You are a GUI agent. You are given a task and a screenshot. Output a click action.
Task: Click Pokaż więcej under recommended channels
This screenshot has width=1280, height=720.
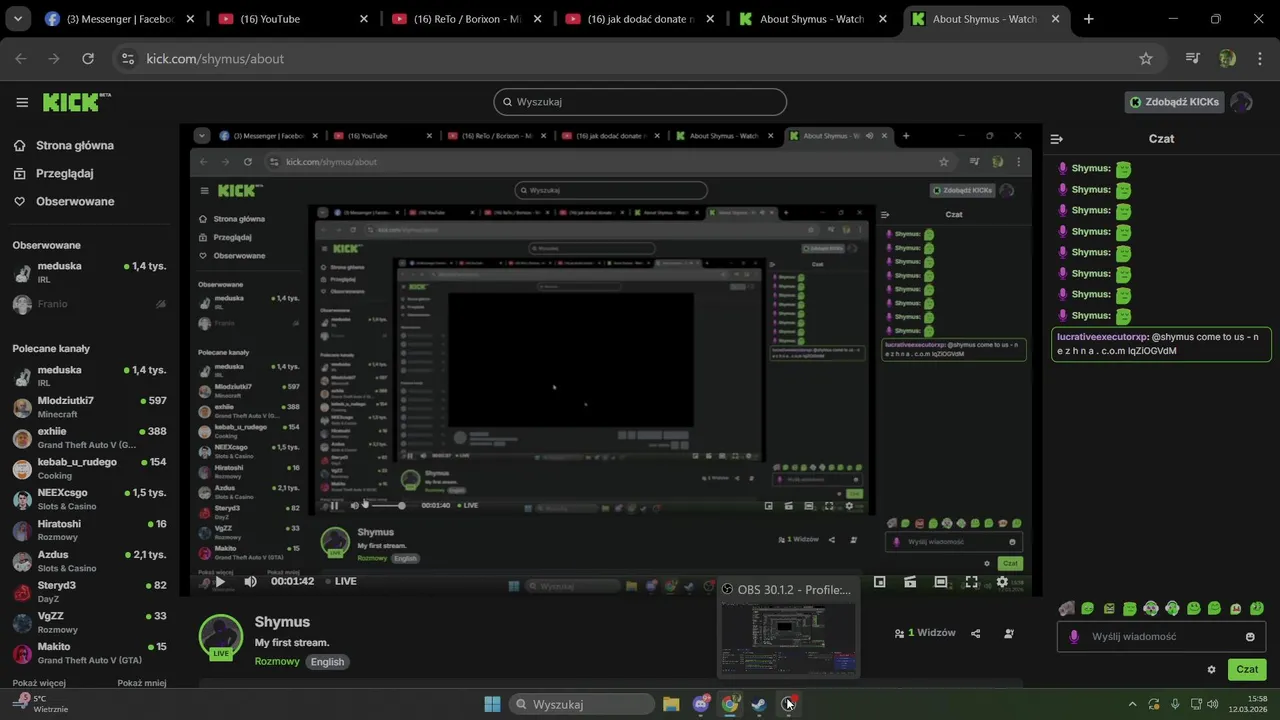click(40, 683)
